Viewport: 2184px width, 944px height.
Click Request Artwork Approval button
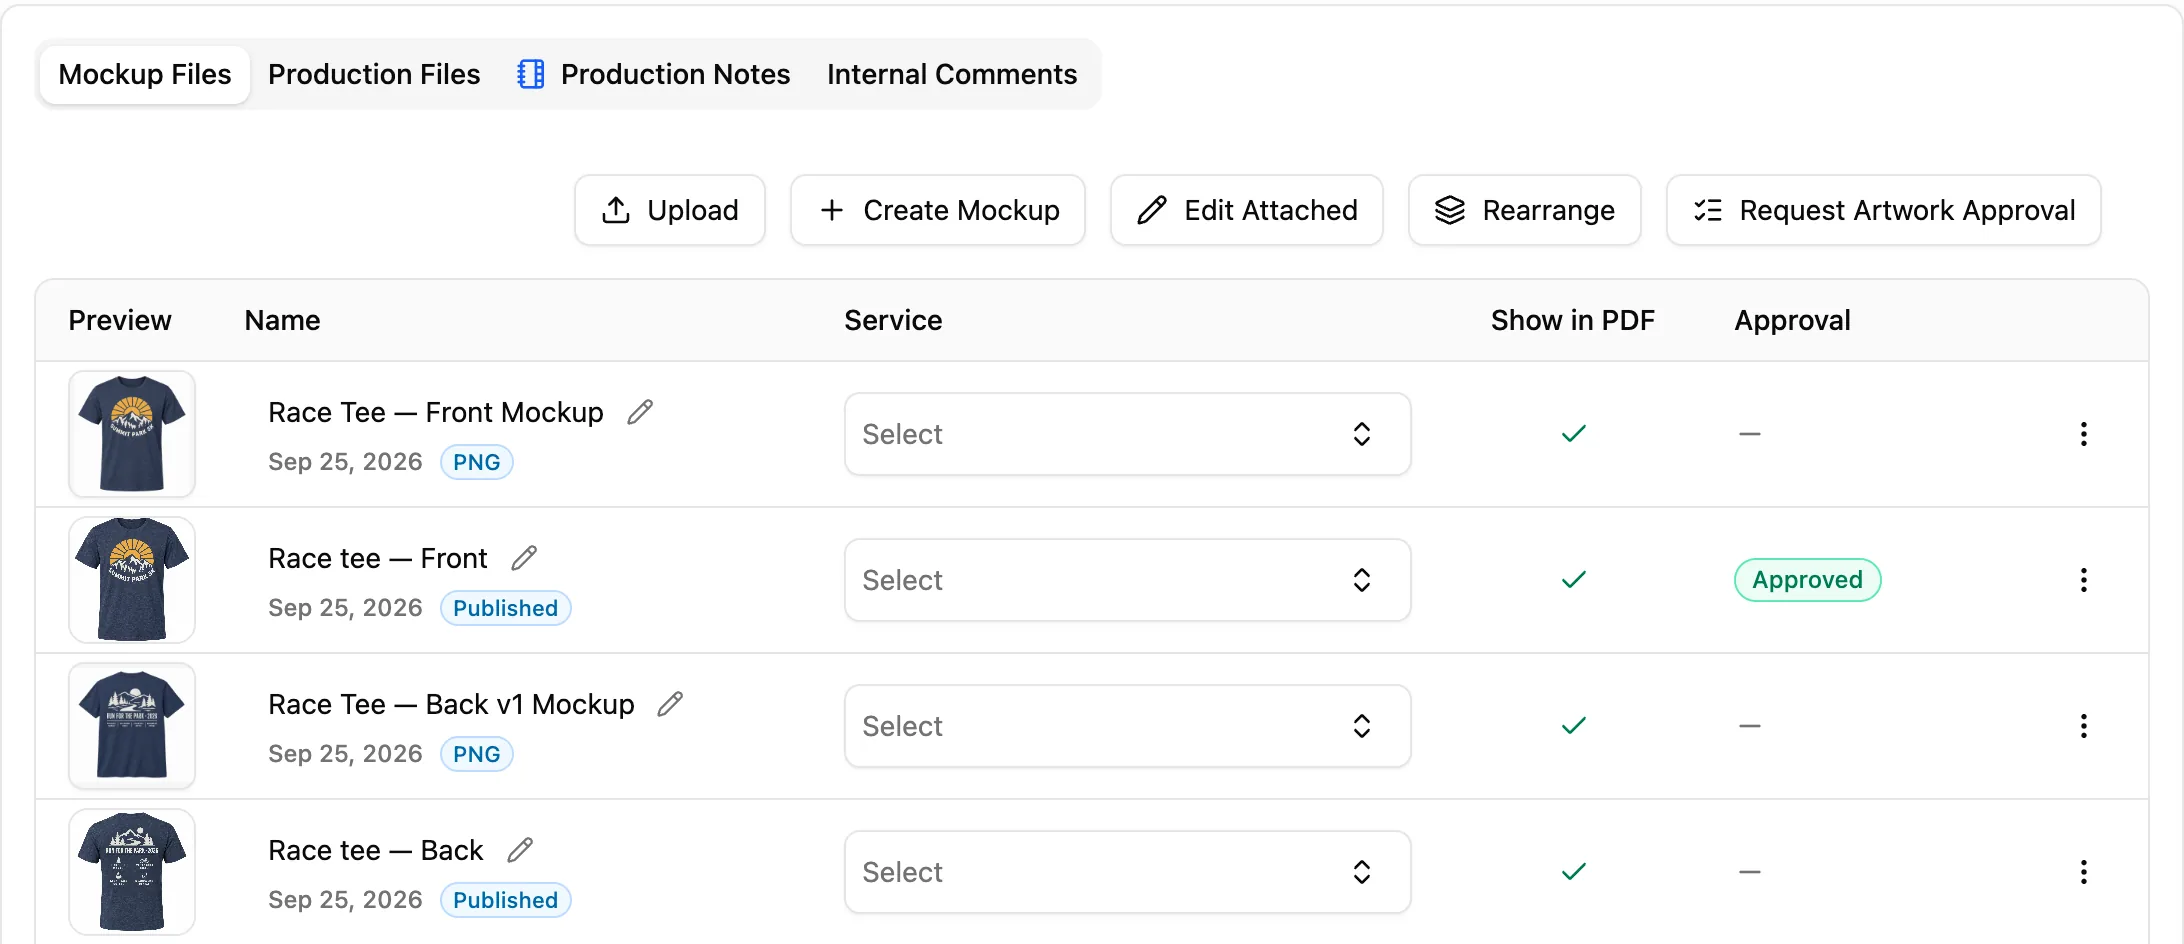tap(1884, 210)
